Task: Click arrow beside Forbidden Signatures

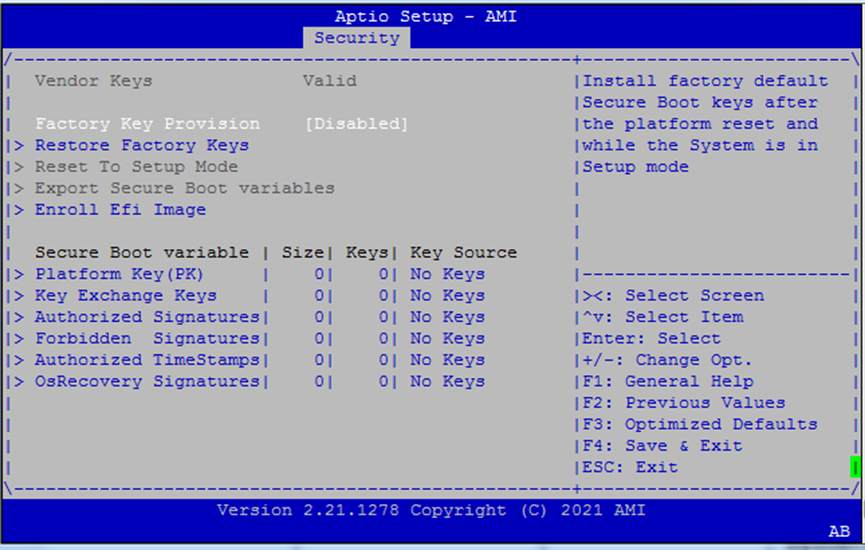Action: (19, 339)
